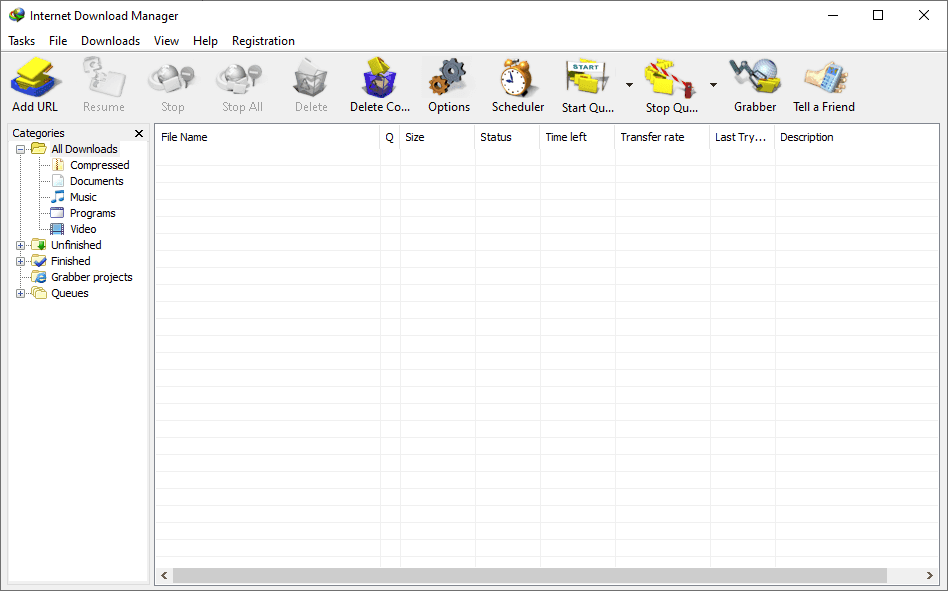Open the Help menu
Image resolution: width=948 pixels, height=591 pixels.
click(206, 40)
